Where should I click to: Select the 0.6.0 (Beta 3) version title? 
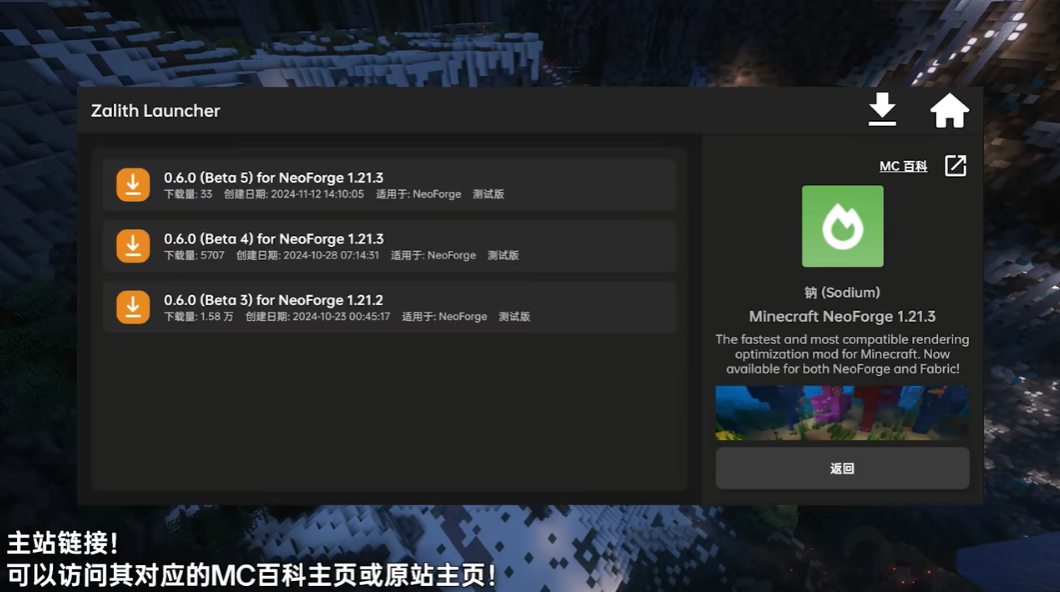[273, 300]
